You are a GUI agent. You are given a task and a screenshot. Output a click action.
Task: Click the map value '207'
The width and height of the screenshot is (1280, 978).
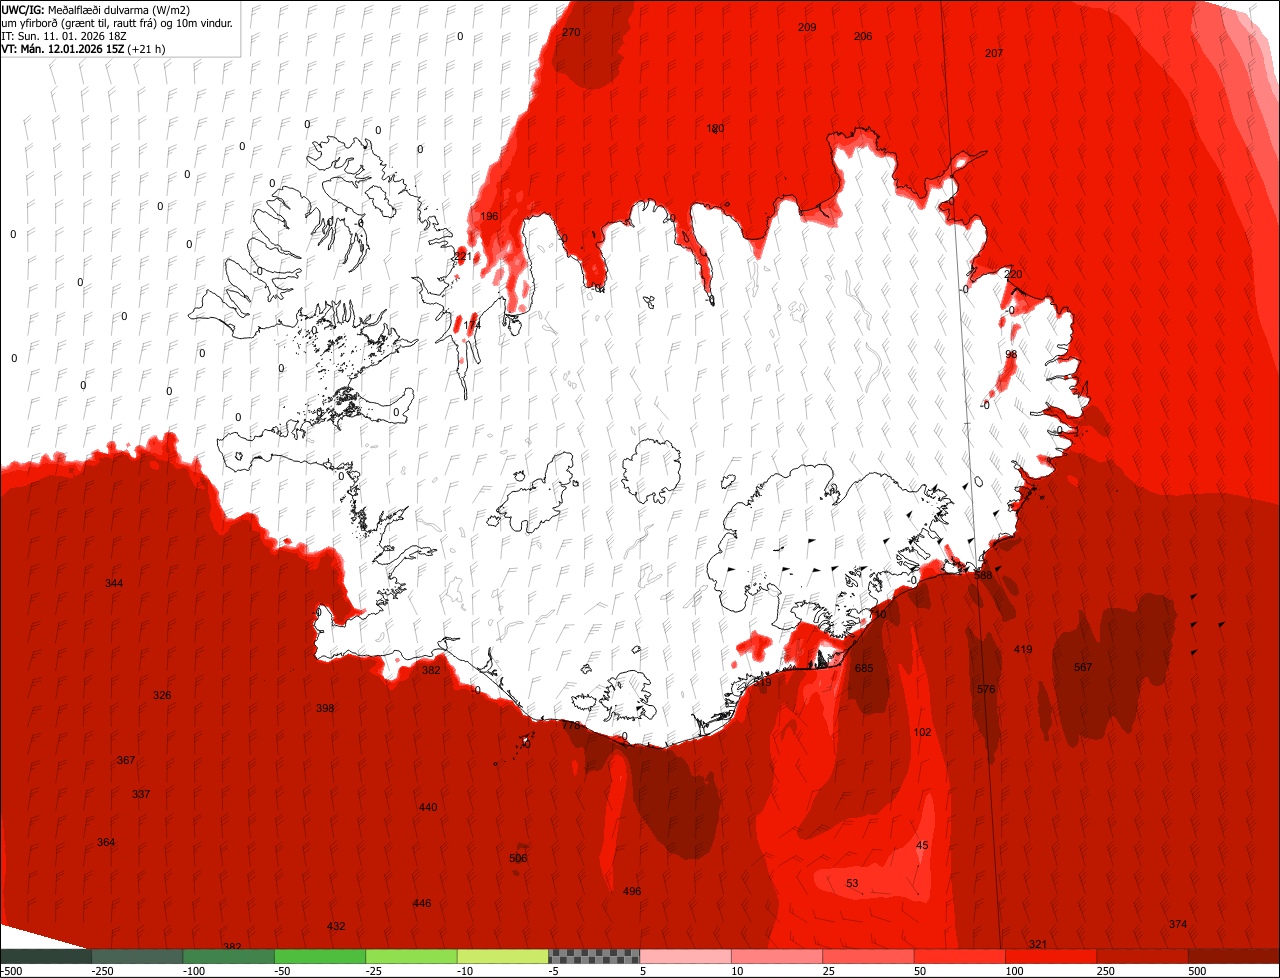(x=994, y=53)
